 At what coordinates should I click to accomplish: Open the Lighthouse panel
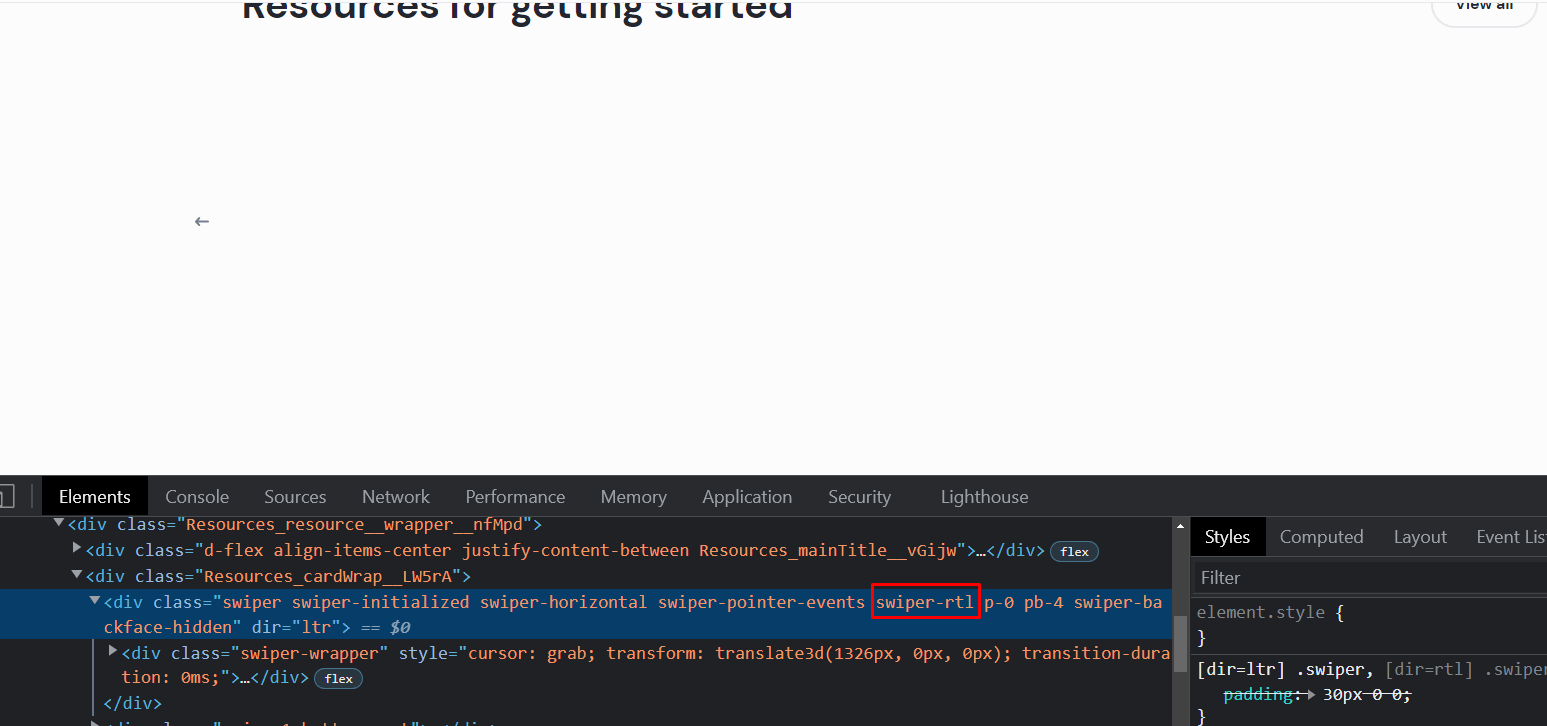click(984, 496)
